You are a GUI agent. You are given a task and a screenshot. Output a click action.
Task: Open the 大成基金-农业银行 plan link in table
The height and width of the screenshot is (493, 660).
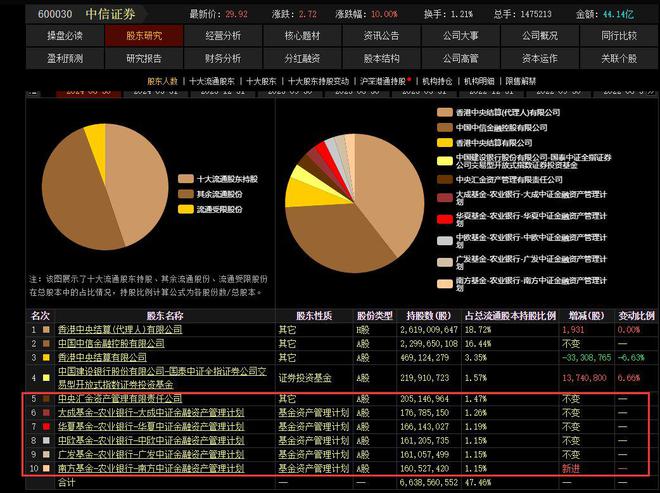tap(151, 412)
